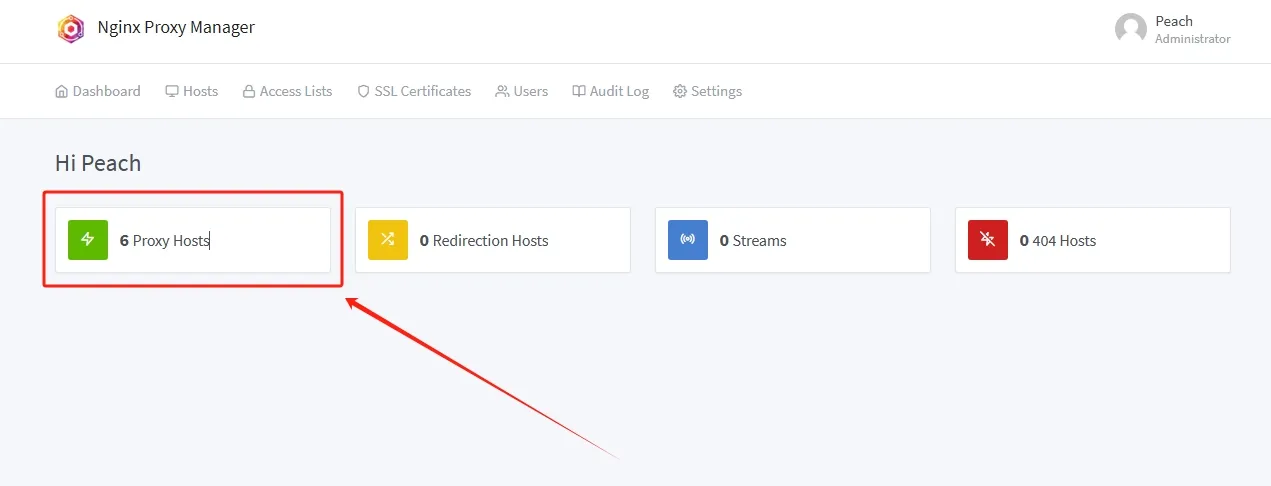Click the Hi Peach greeting heading
The height and width of the screenshot is (486, 1271).
click(98, 163)
